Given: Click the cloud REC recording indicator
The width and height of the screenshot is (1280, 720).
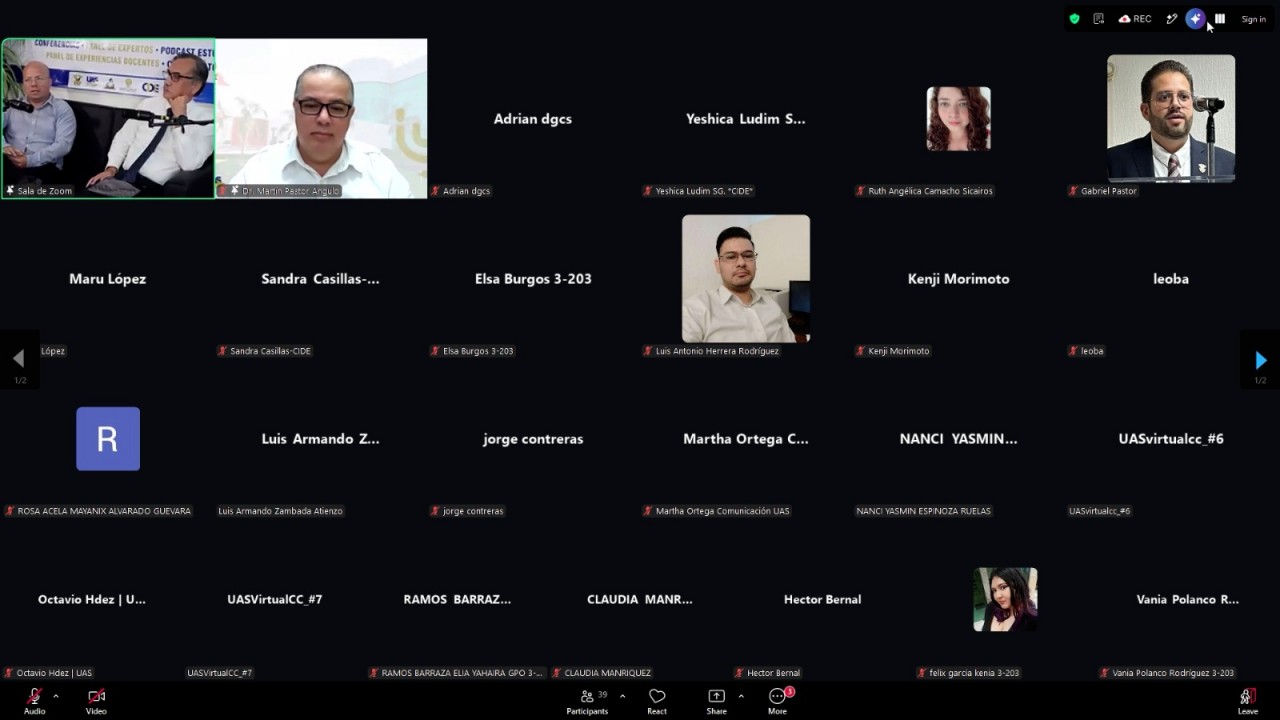Looking at the screenshot, I should tap(1135, 19).
